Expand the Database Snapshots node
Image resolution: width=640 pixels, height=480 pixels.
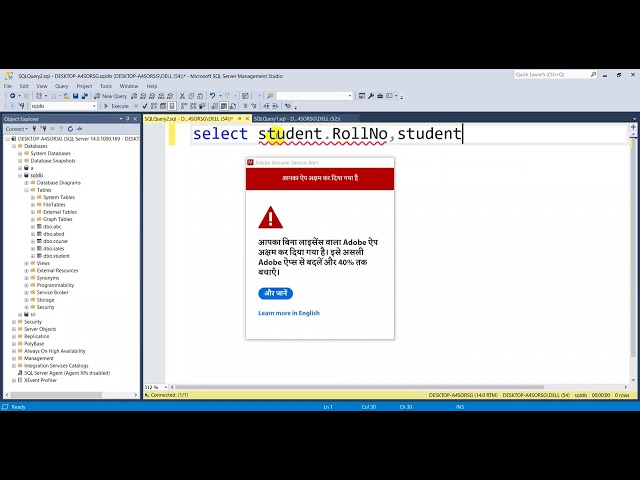point(20,161)
